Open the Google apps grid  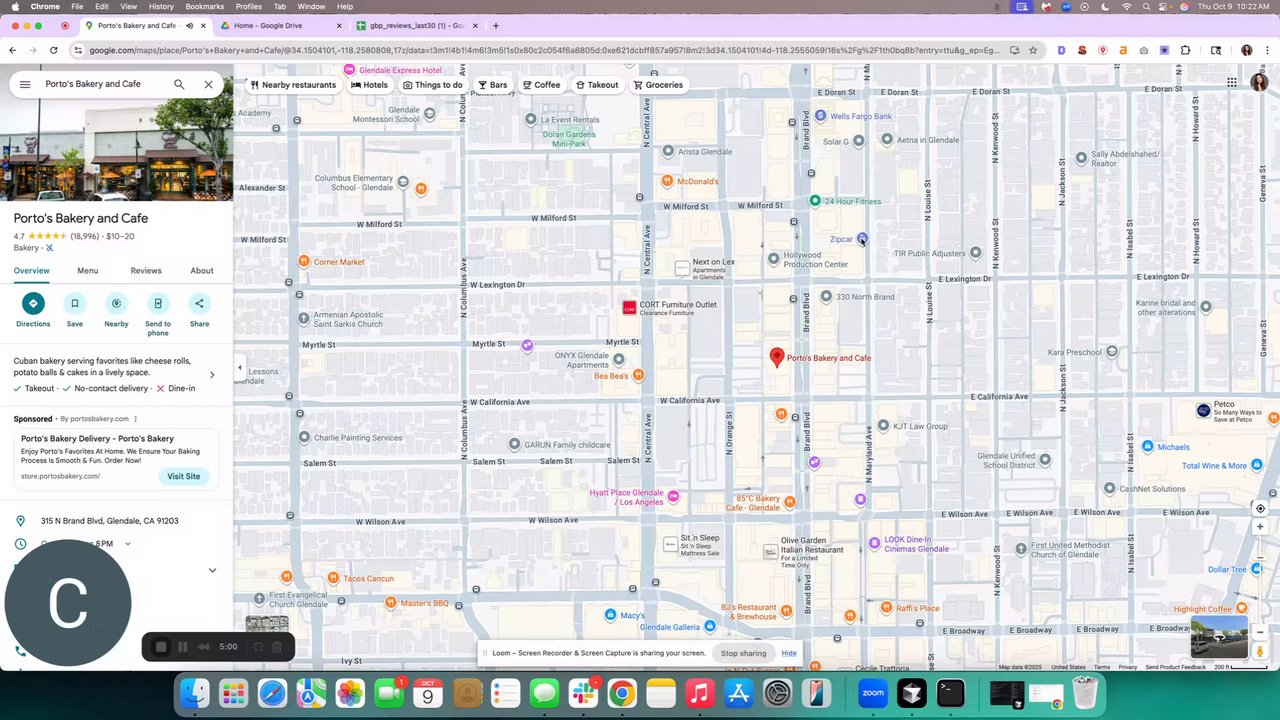tap(1232, 83)
